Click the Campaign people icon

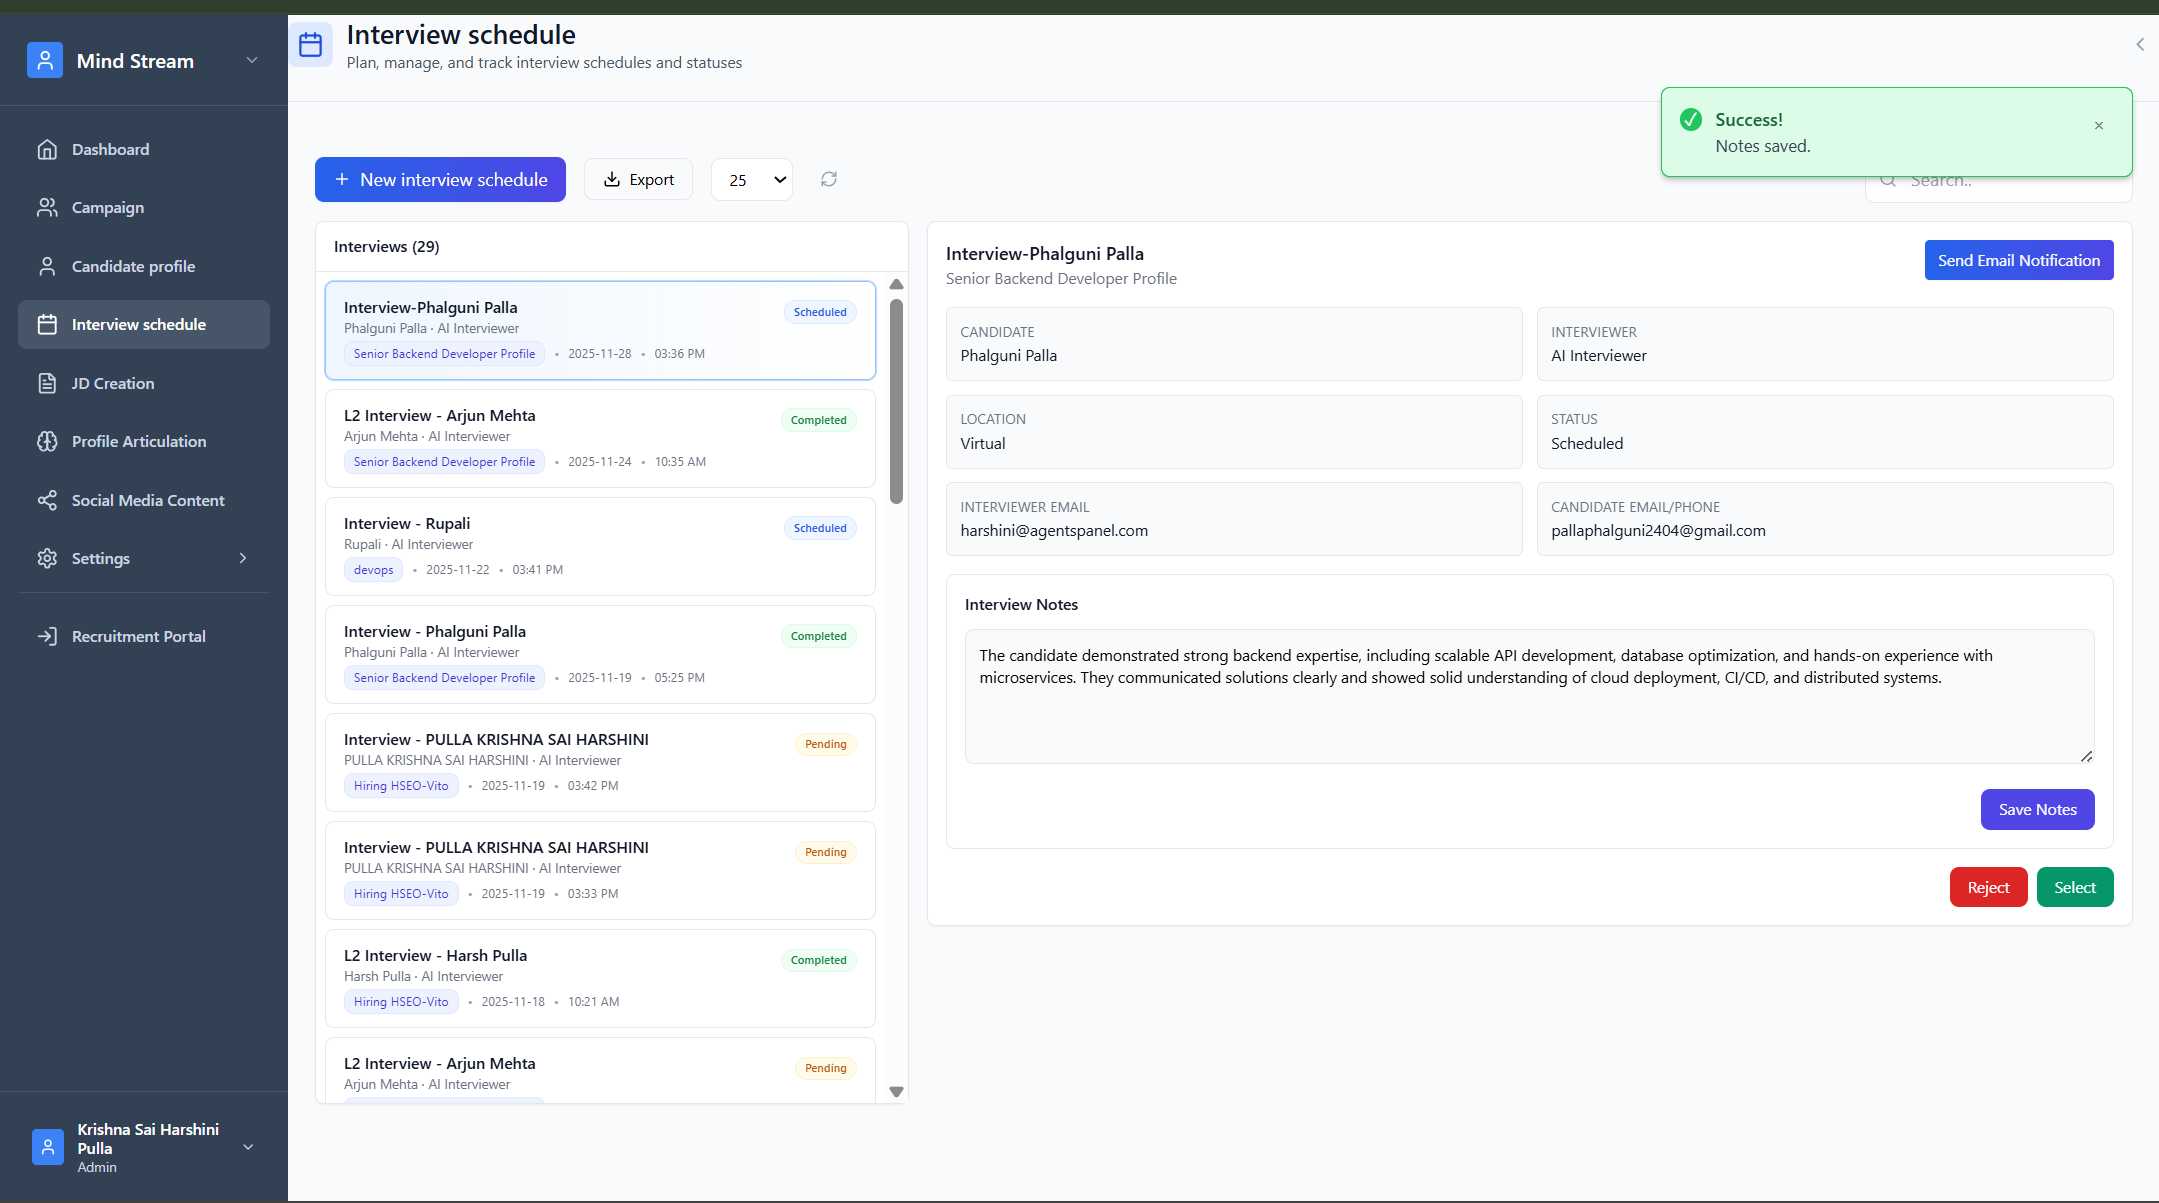47,207
